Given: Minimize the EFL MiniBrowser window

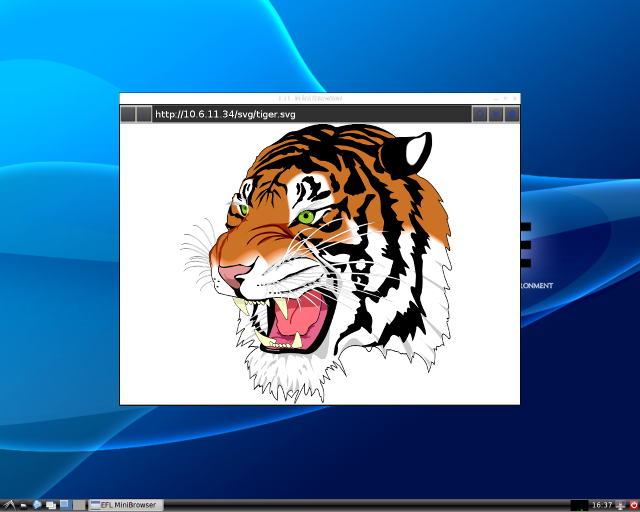Looking at the screenshot, I should pos(496,98).
